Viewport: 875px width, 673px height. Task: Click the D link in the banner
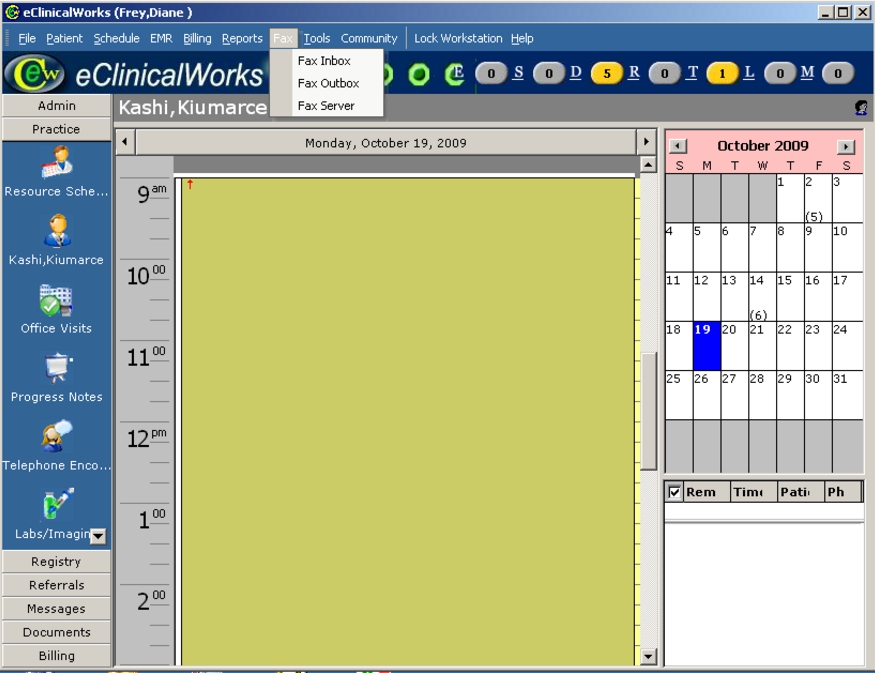pyautogui.click(x=576, y=73)
